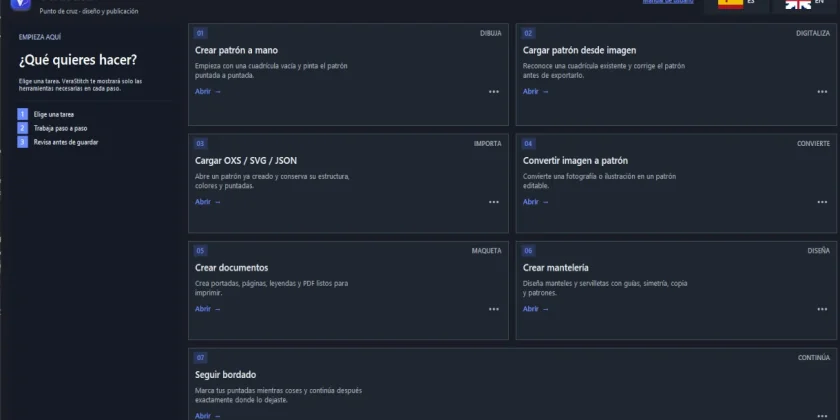Viewport: 840px width, 420px height.
Task: Click the CONVIERTE tag label
Action: (x=813, y=144)
